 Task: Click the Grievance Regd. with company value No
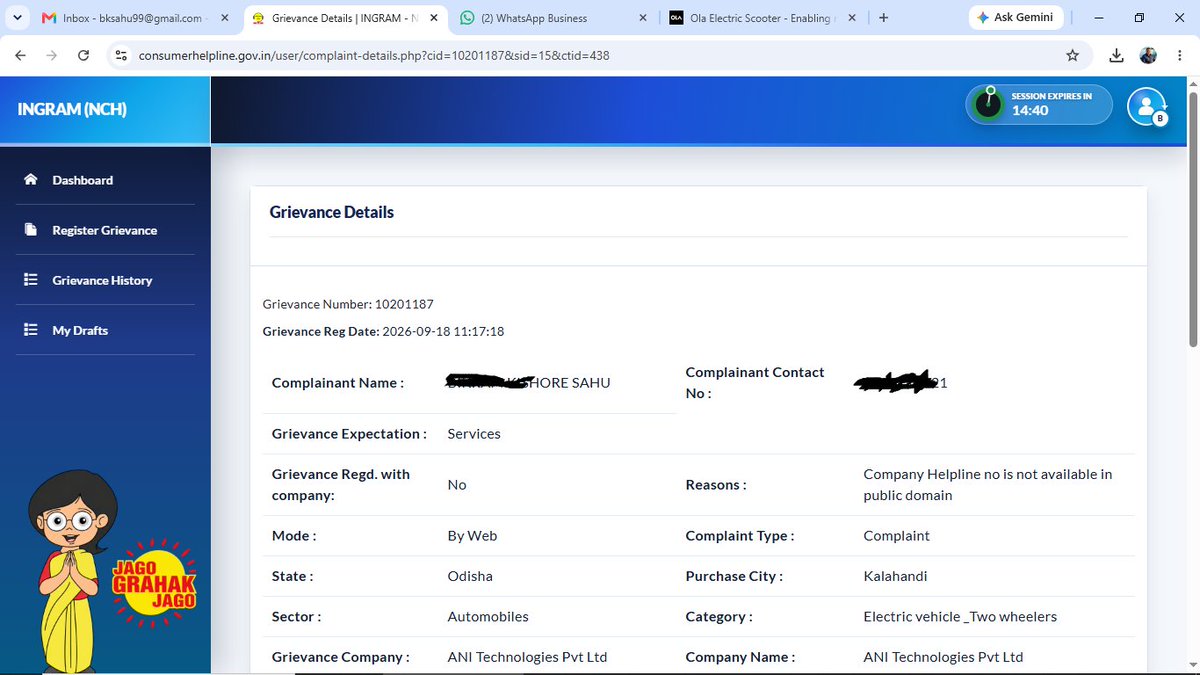point(457,485)
